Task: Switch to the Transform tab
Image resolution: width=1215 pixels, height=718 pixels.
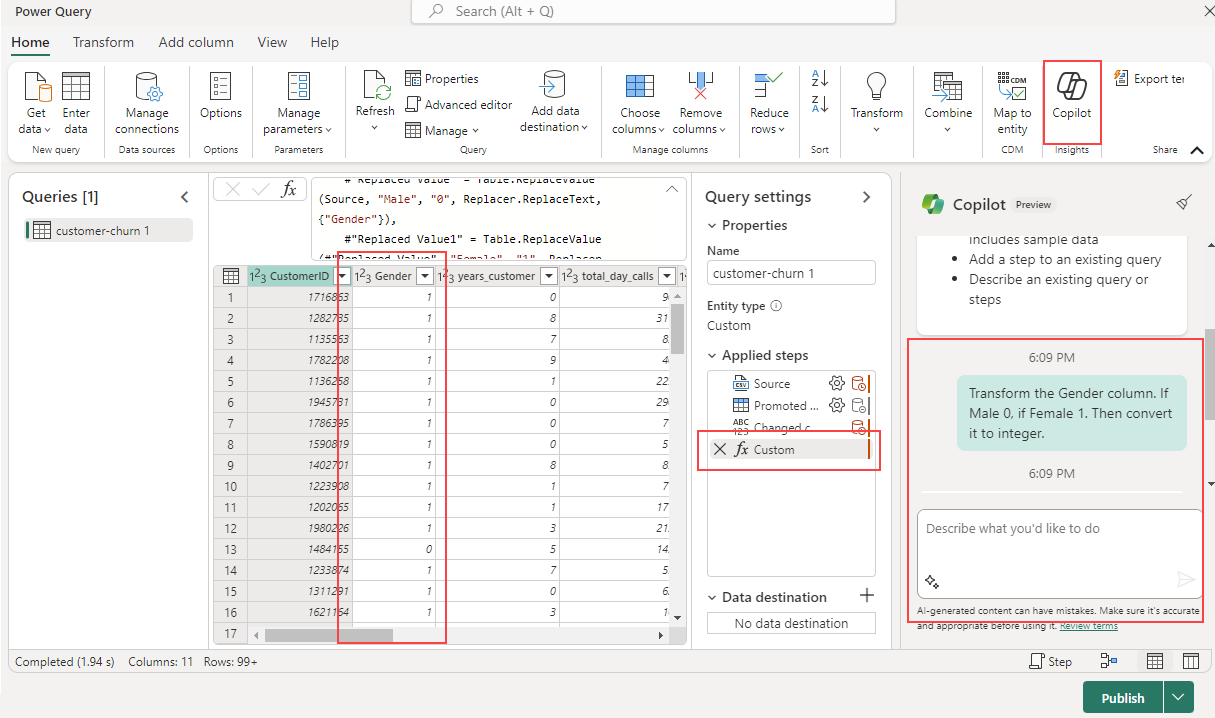Action: pyautogui.click(x=103, y=43)
